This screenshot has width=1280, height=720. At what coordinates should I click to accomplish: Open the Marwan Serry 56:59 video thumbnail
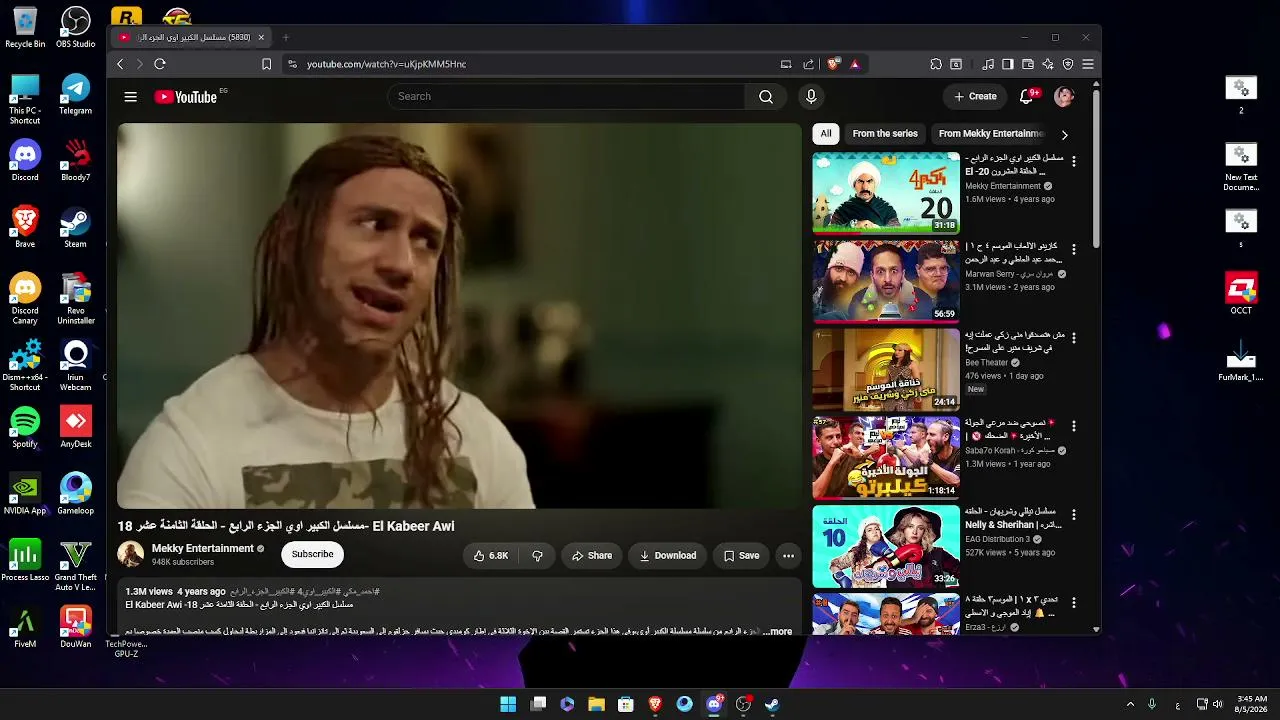(886, 281)
